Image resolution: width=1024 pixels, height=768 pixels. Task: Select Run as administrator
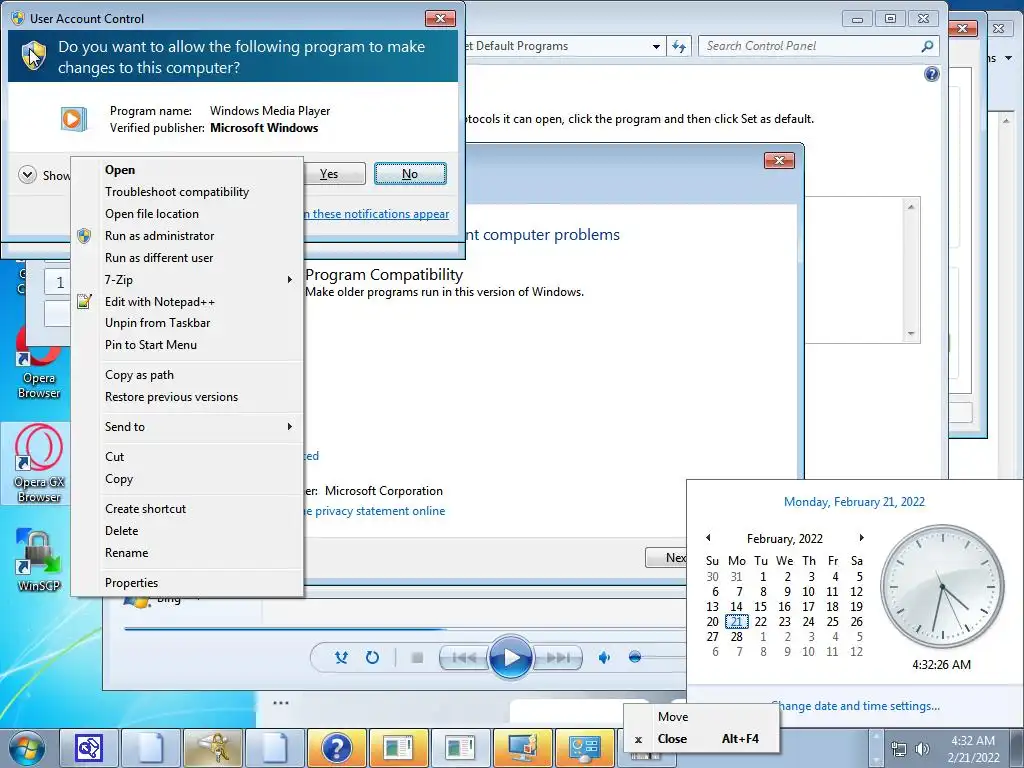[x=187, y=236]
